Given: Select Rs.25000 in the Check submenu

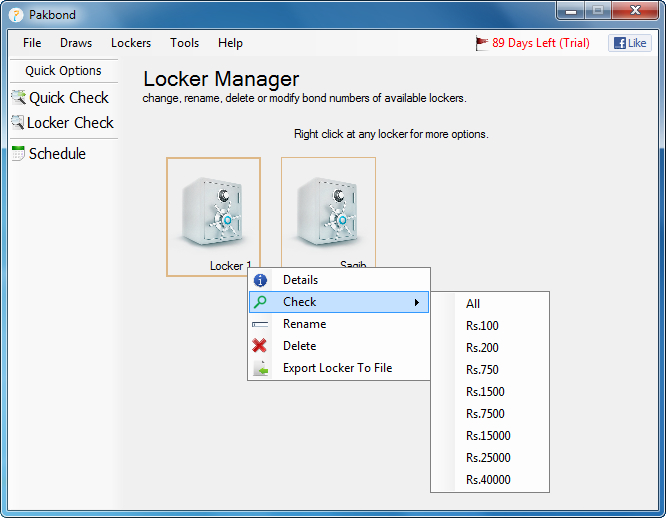Looking at the screenshot, I should tap(490, 458).
